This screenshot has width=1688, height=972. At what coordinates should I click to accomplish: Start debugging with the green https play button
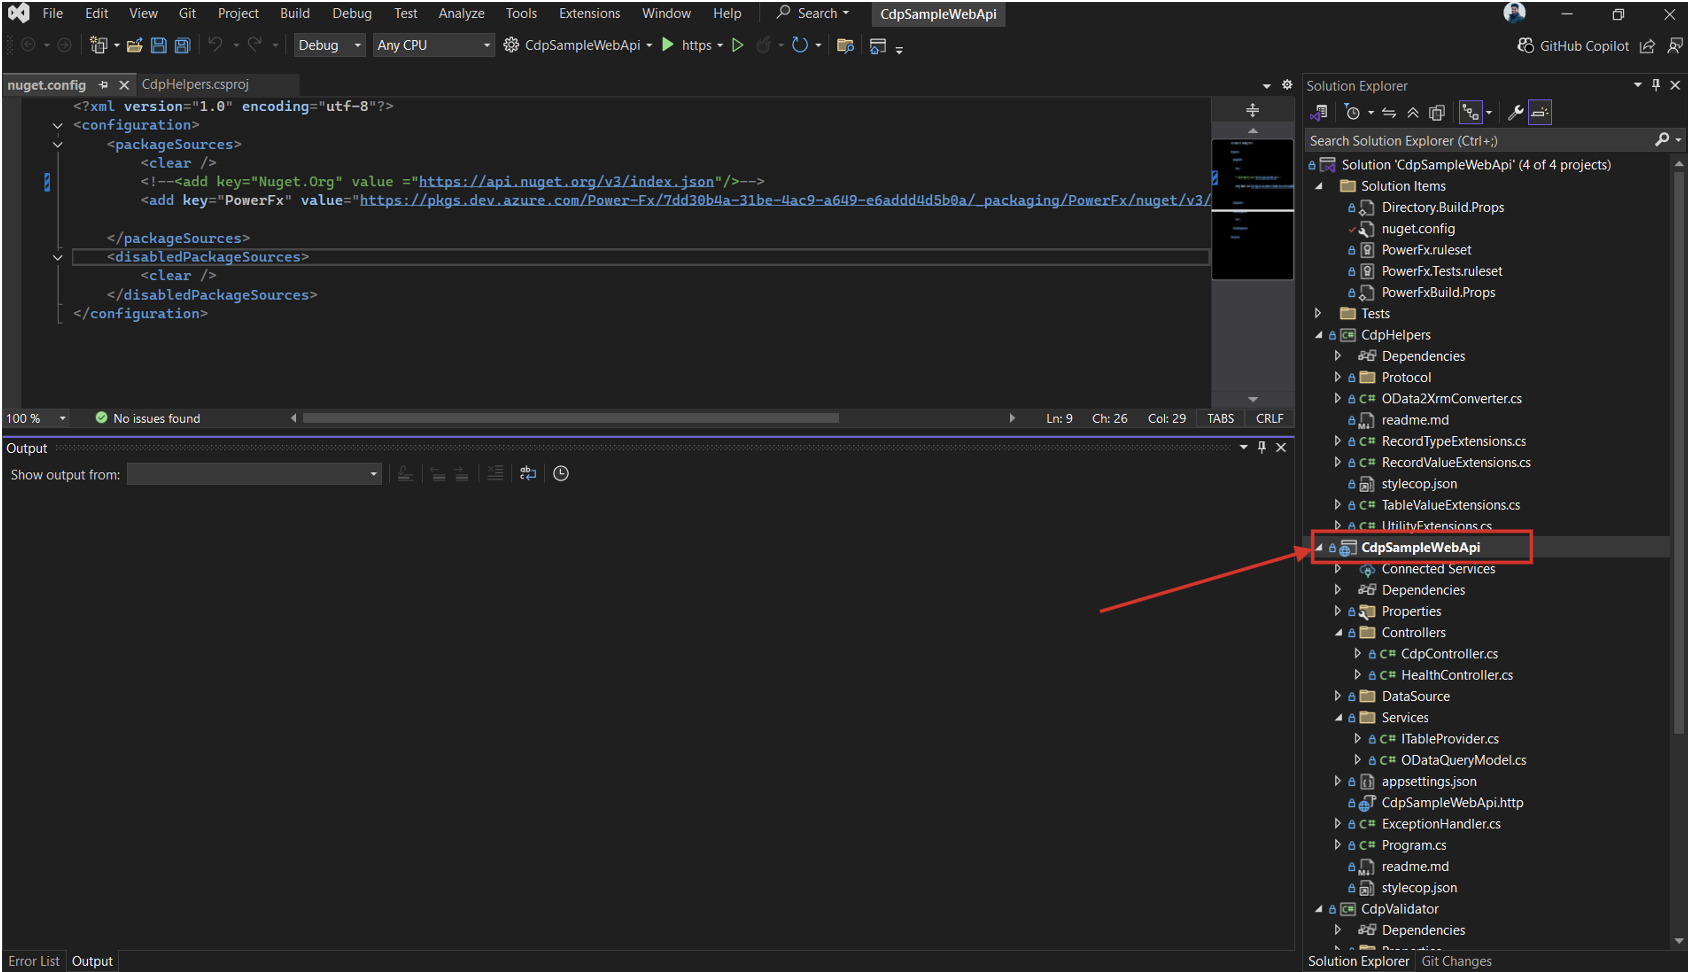click(668, 45)
